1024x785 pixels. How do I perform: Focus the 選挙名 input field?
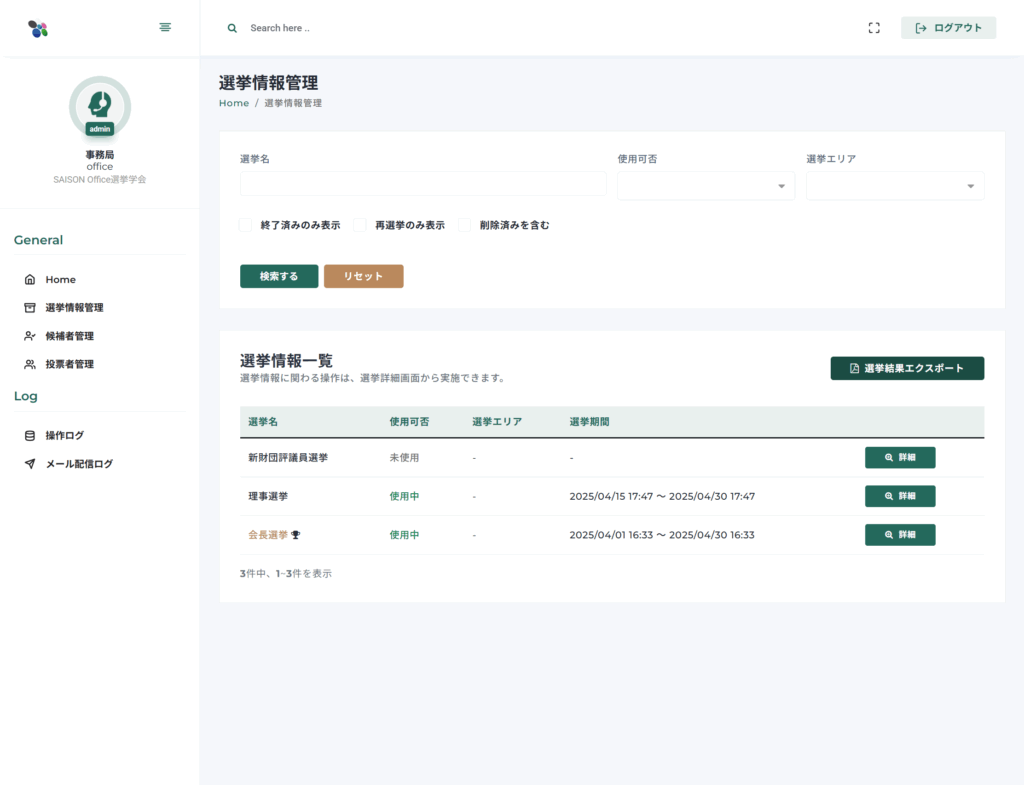(423, 184)
